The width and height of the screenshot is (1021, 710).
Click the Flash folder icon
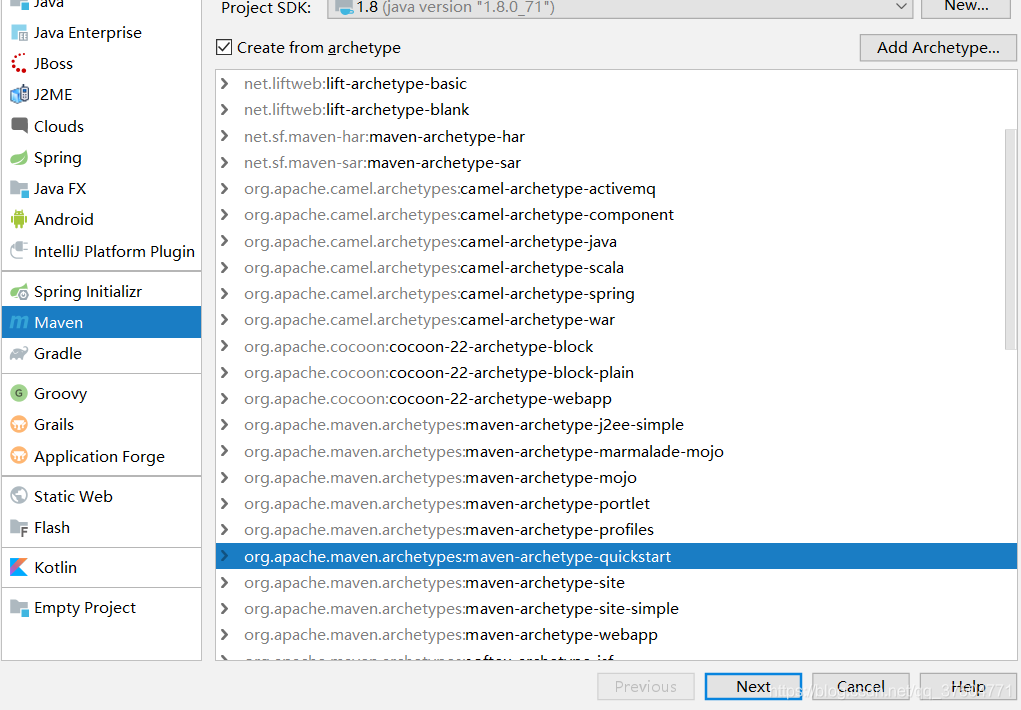pos(20,528)
